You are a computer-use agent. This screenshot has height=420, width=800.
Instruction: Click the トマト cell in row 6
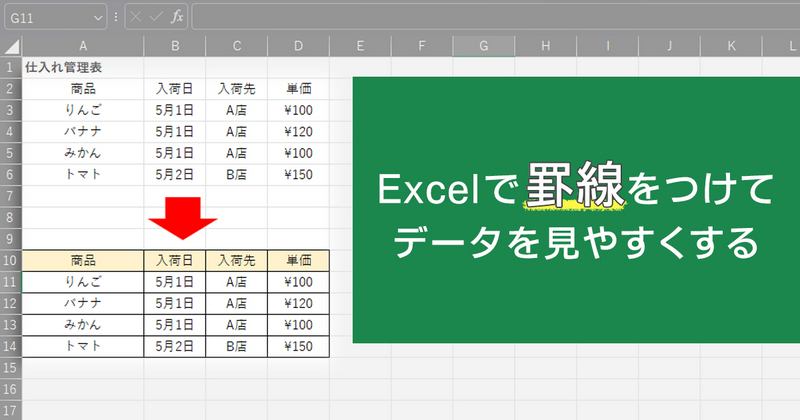(83, 174)
